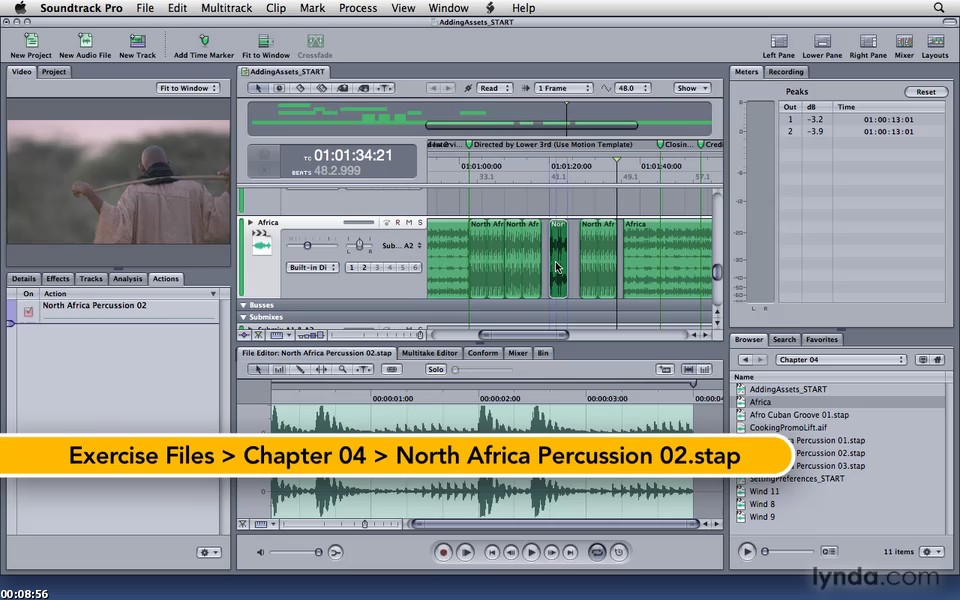Select the timeline arrow selection tool
The width and height of the screenshot is (960, 600).
[x=258, y=88]
